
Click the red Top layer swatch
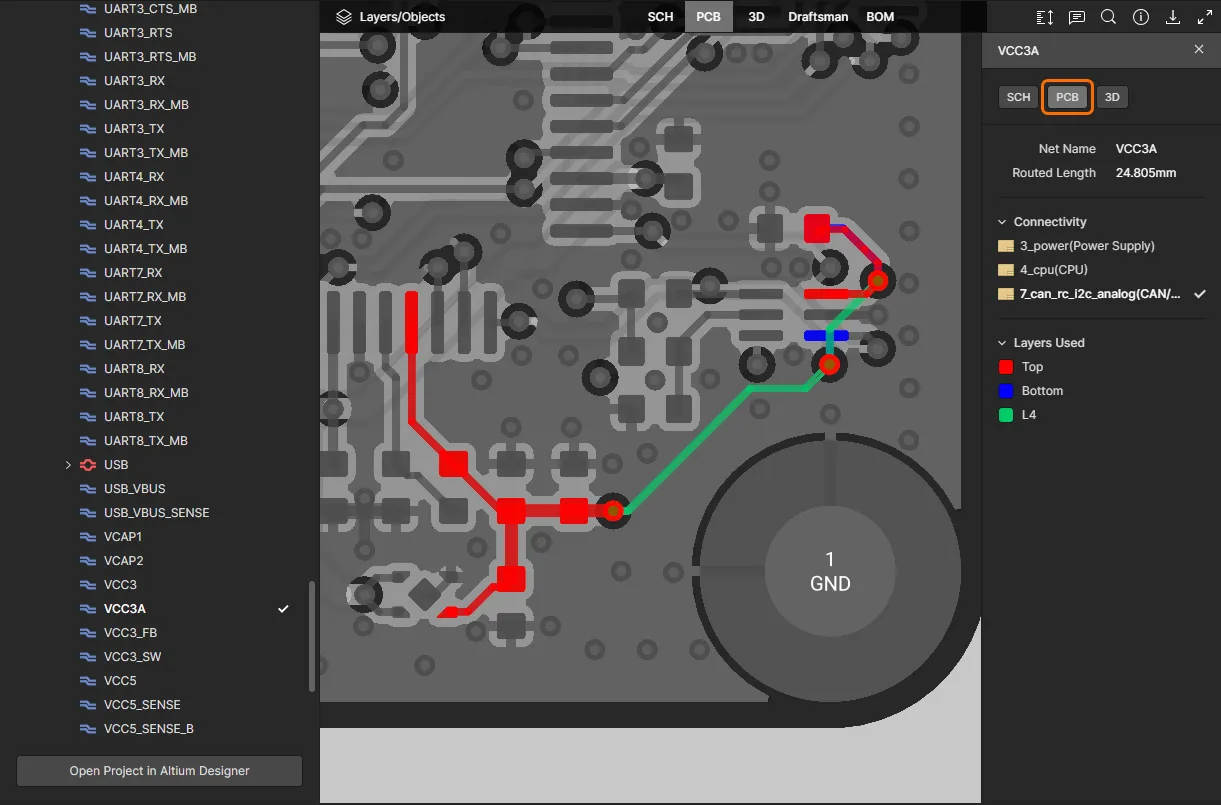[1006, 367]
